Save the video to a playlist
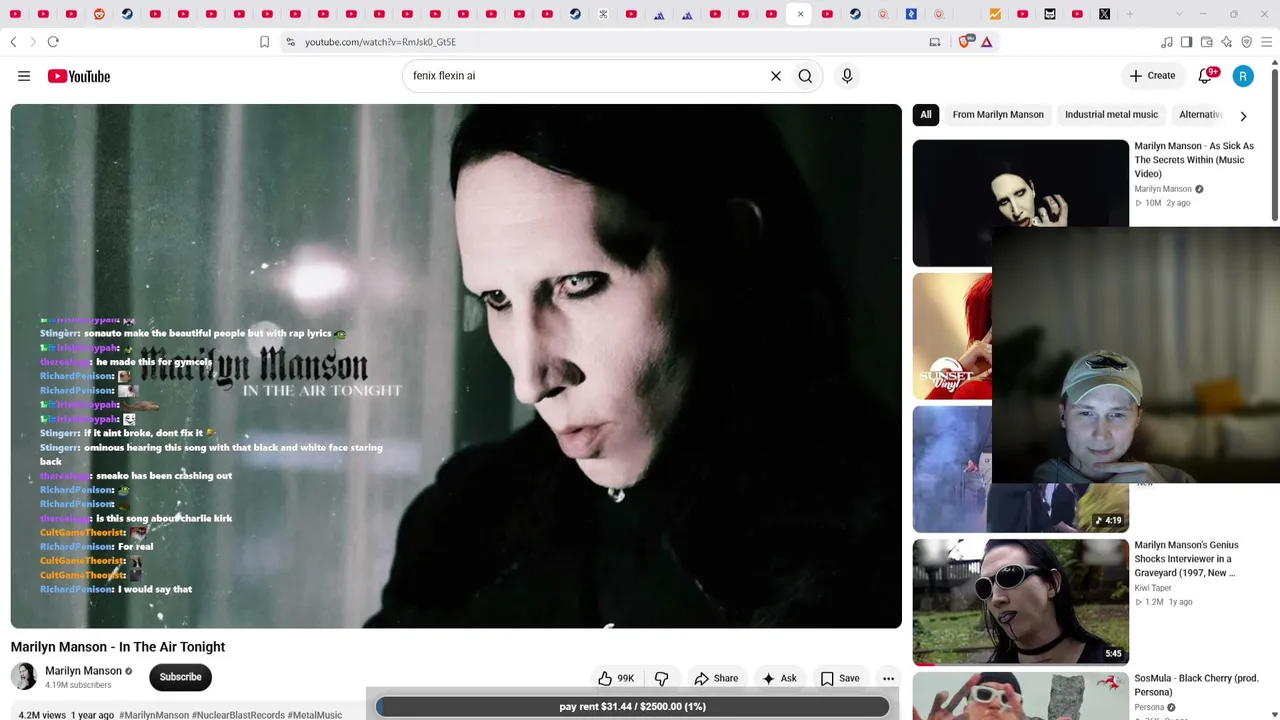This screenshot has height=720, width=1280. 840,678
